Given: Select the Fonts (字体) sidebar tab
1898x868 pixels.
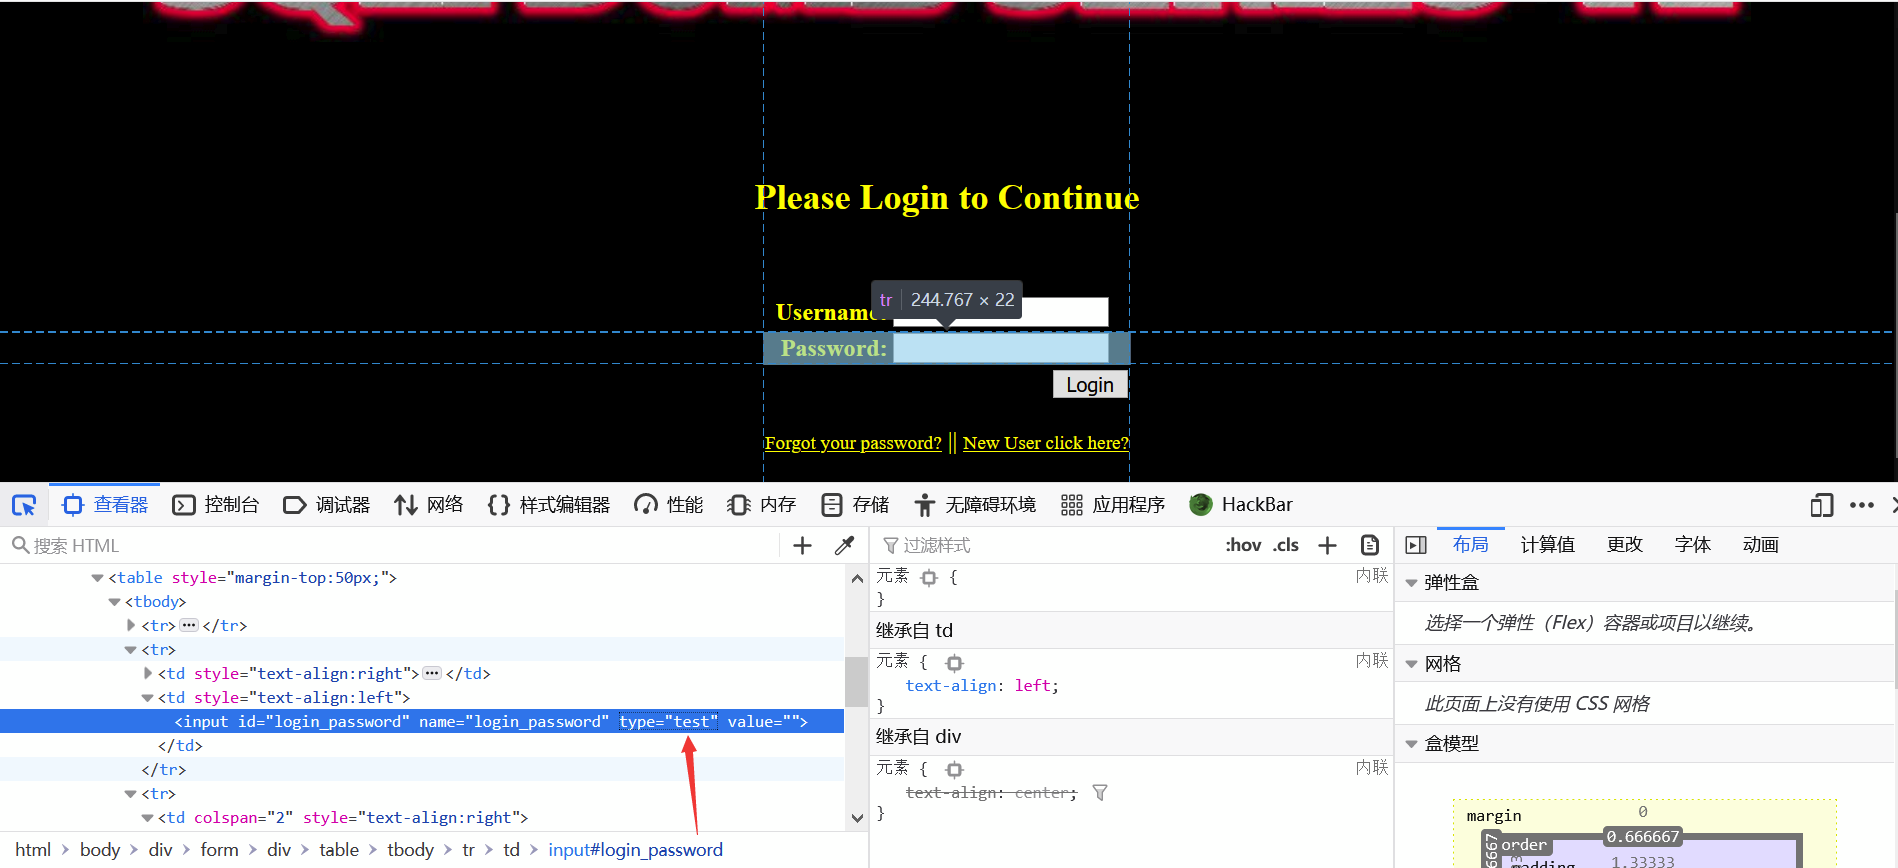Looking at the screenshot, I should coord(1693,545).
